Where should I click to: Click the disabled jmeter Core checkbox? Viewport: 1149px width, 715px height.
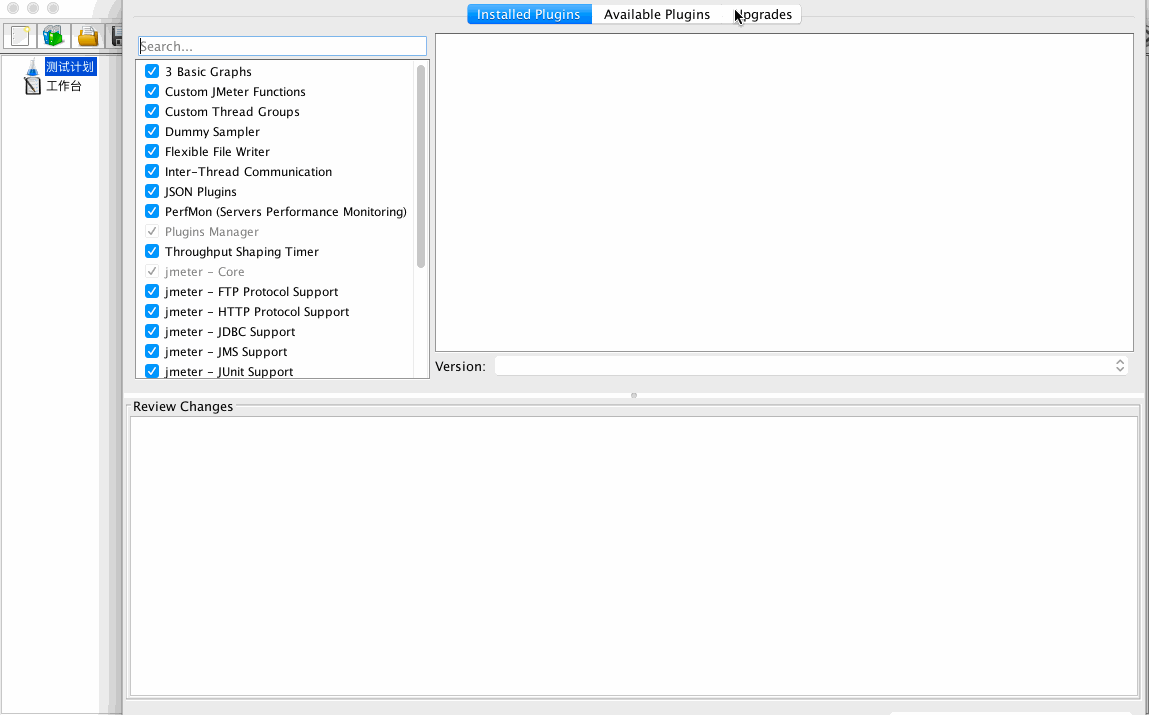[152, 271]
